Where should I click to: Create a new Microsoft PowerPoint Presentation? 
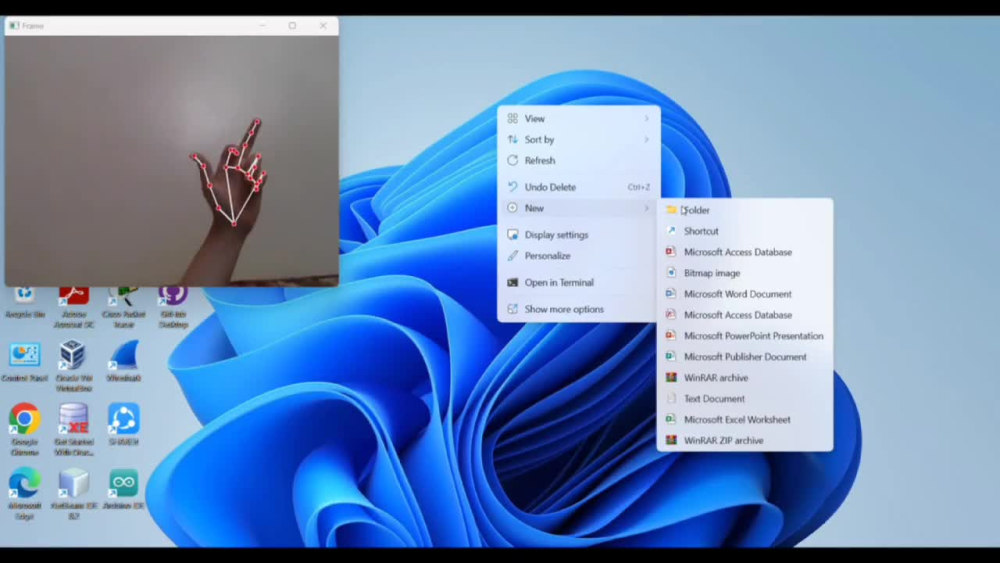coord(744,336)
